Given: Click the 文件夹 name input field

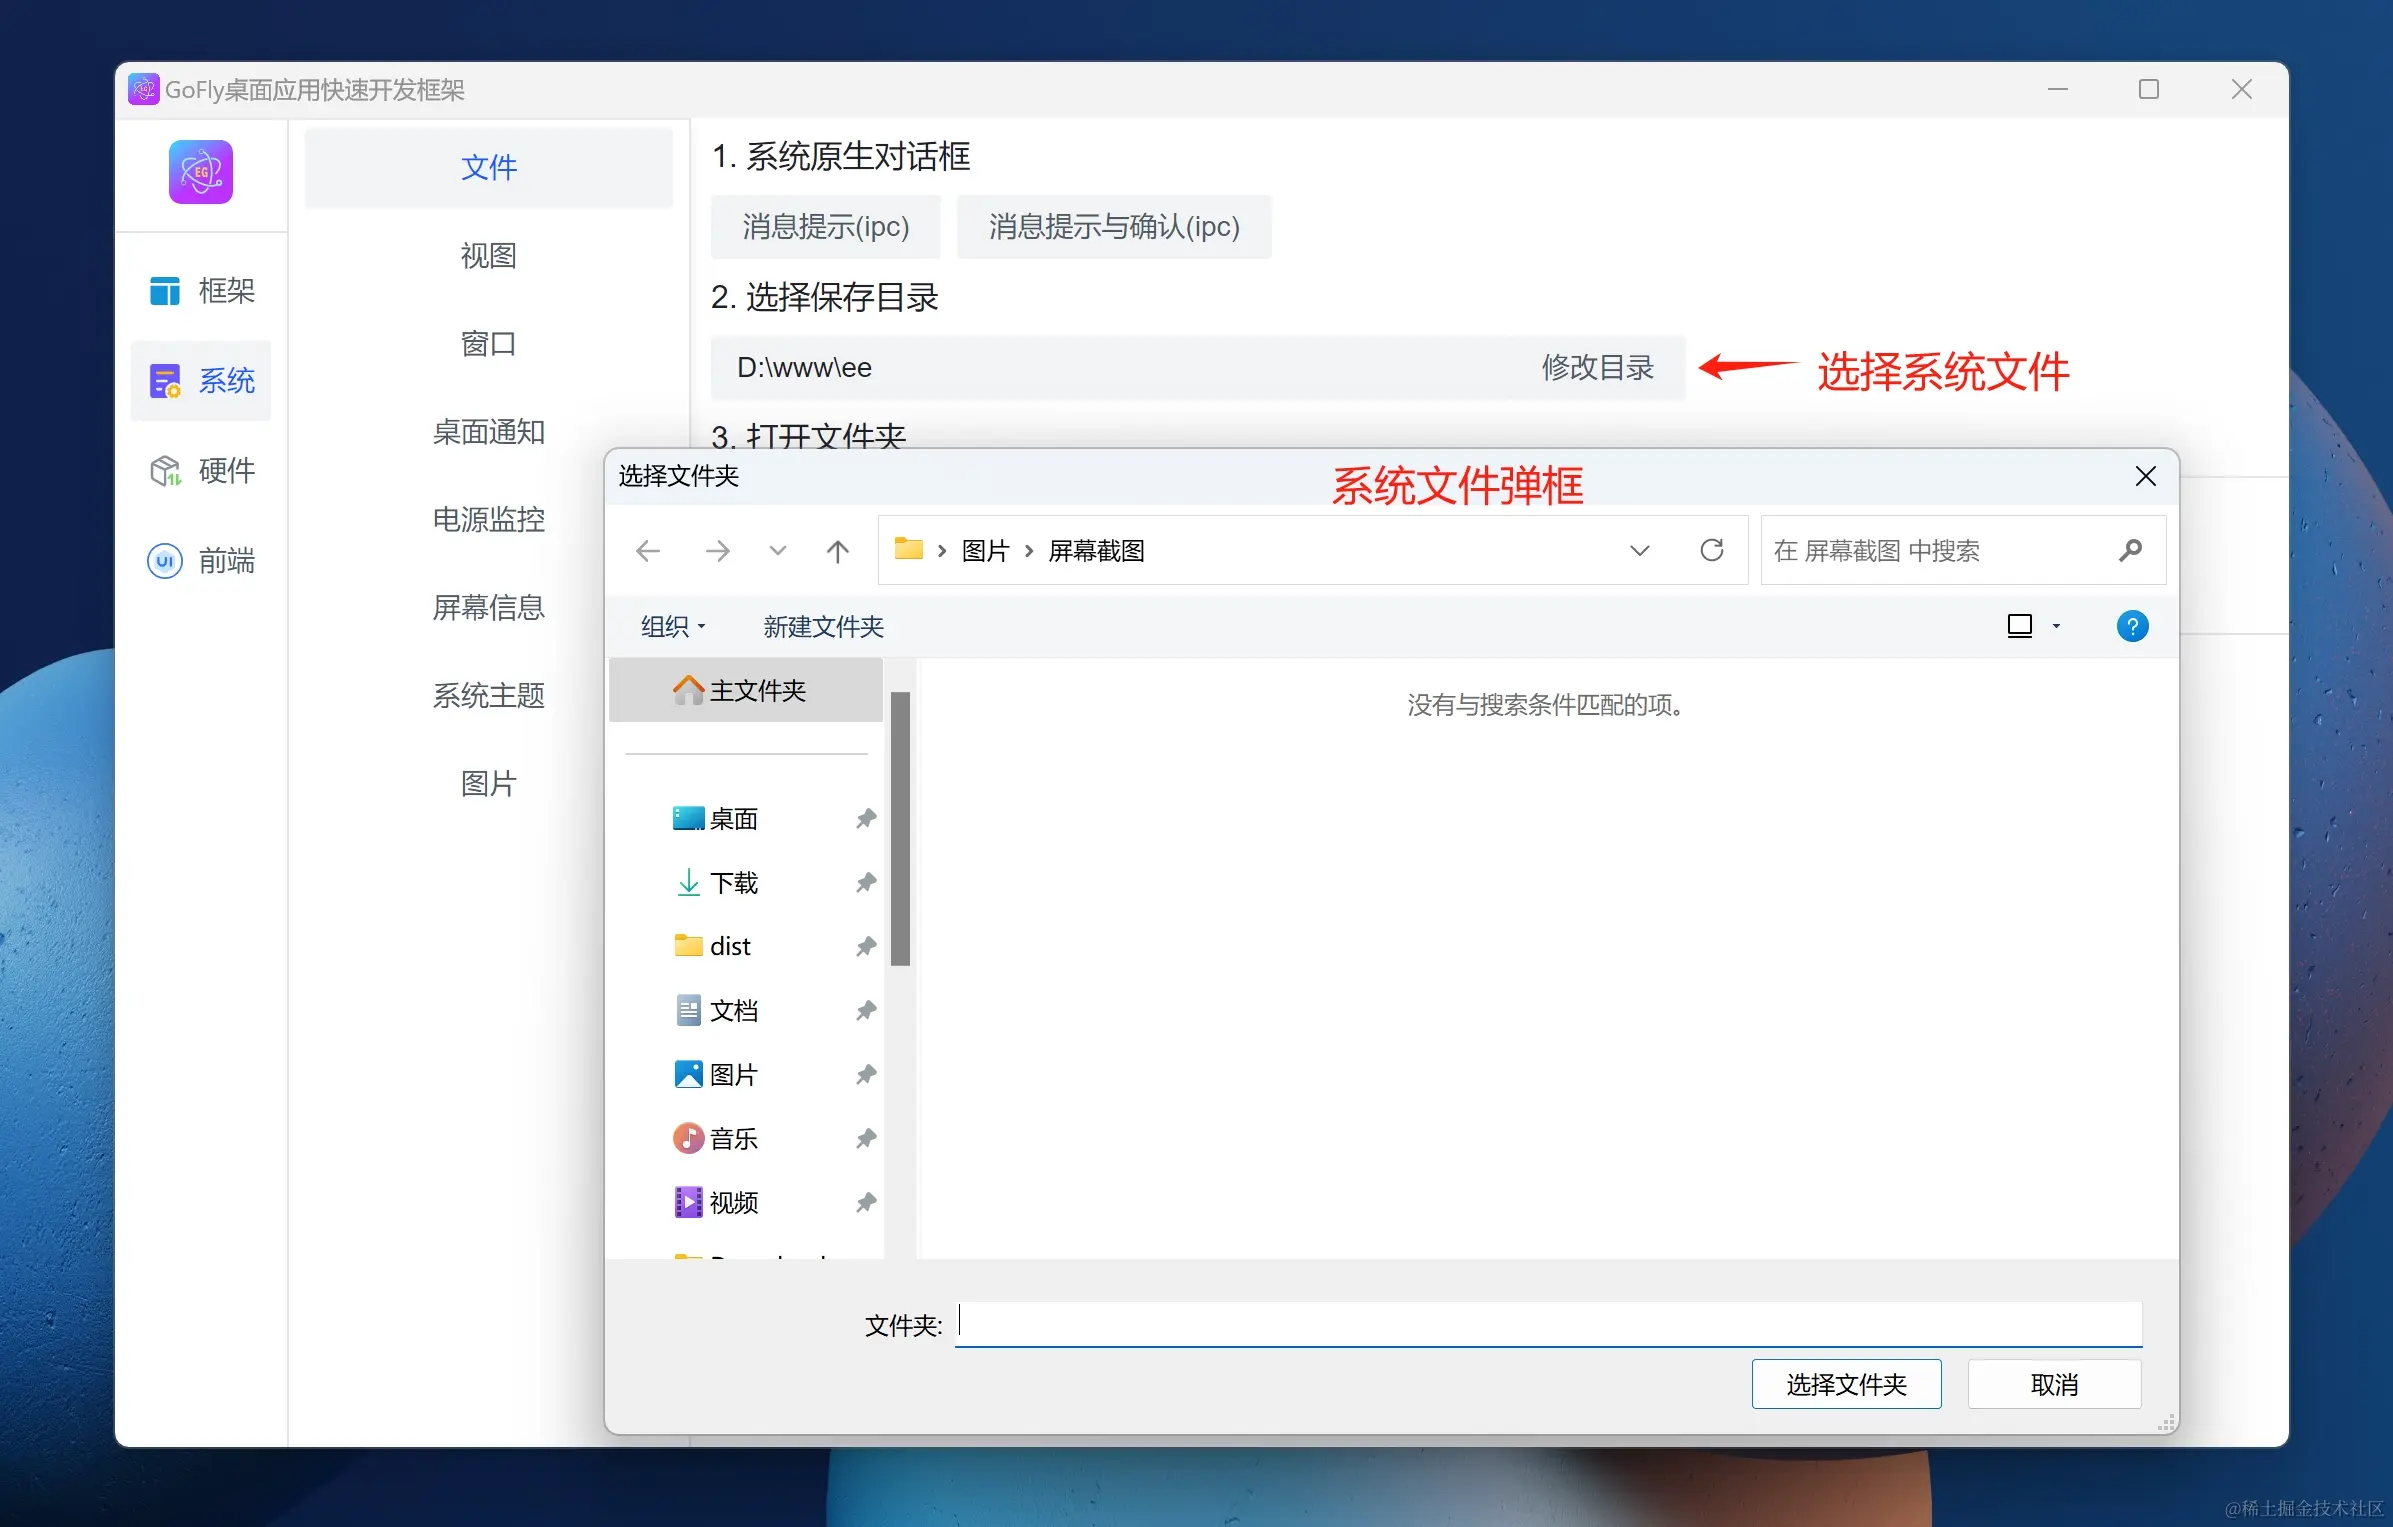Looking at the screenshot, I should pos(1547,1324).
